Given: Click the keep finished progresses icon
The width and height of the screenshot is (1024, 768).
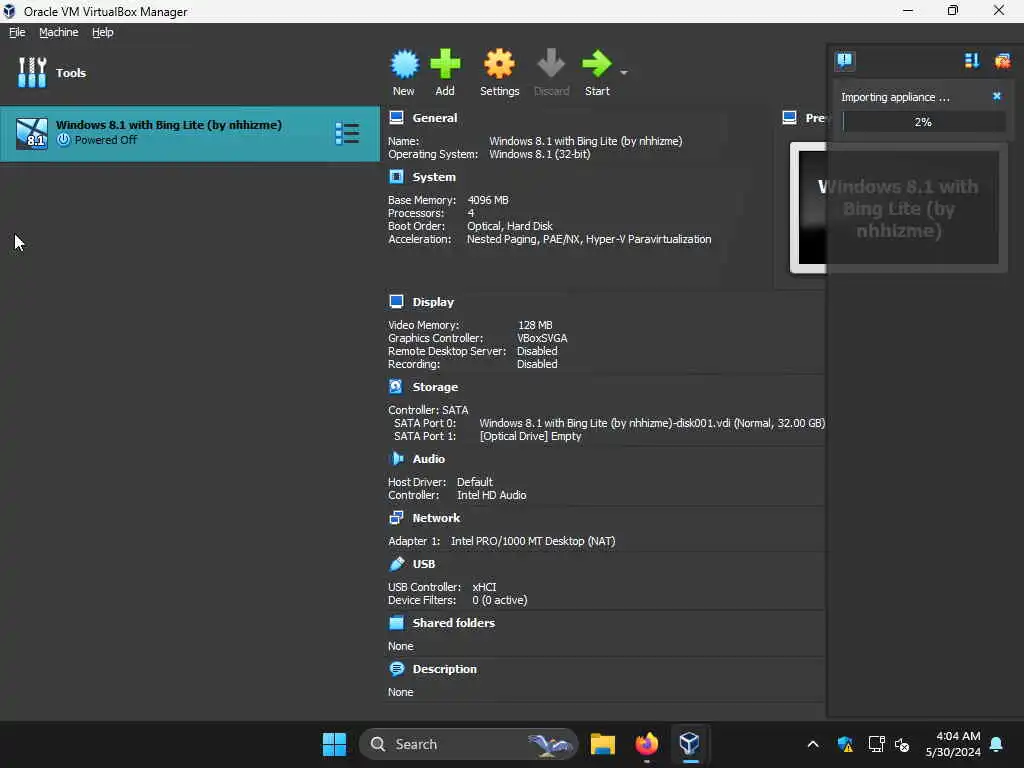Looking at the screenshot, I should click(x=972, y=61).
